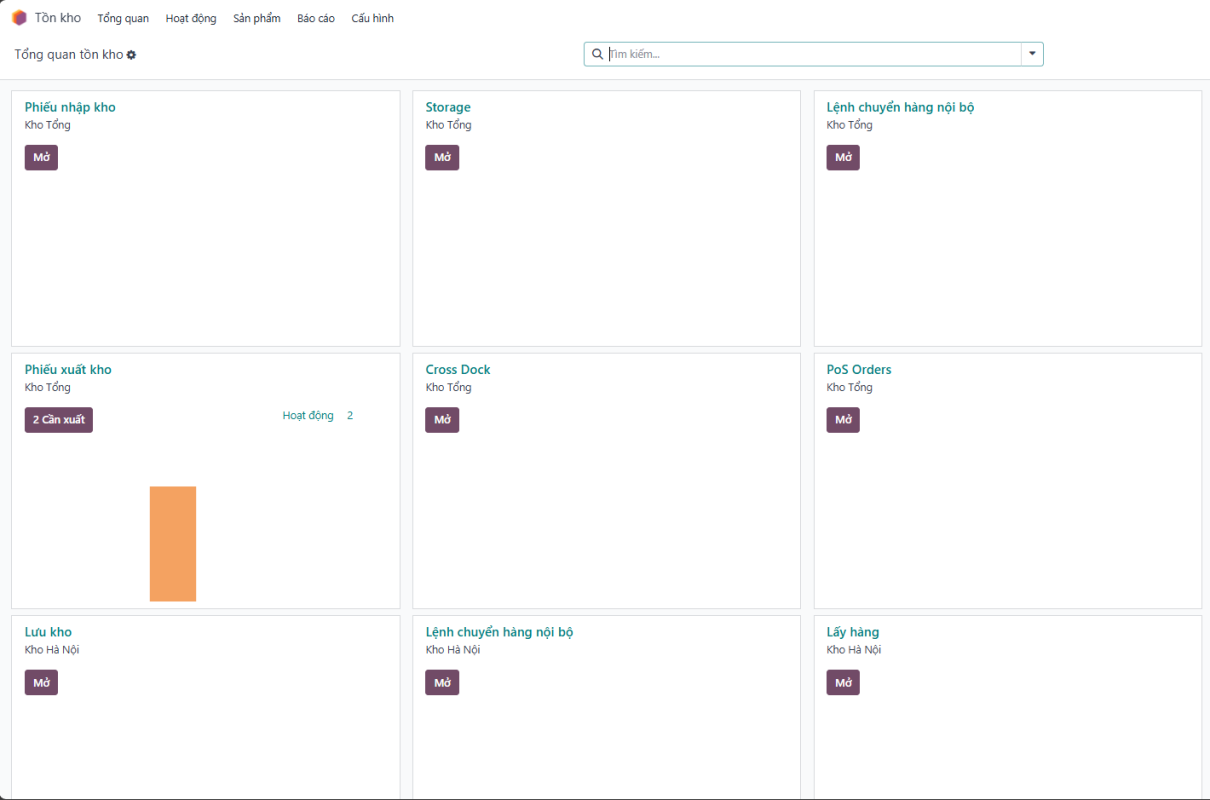Click the magnifier icon in the search bar
Image resolution: width=1210 pixels, height=800 pixels.
click(x=598, y=54)
